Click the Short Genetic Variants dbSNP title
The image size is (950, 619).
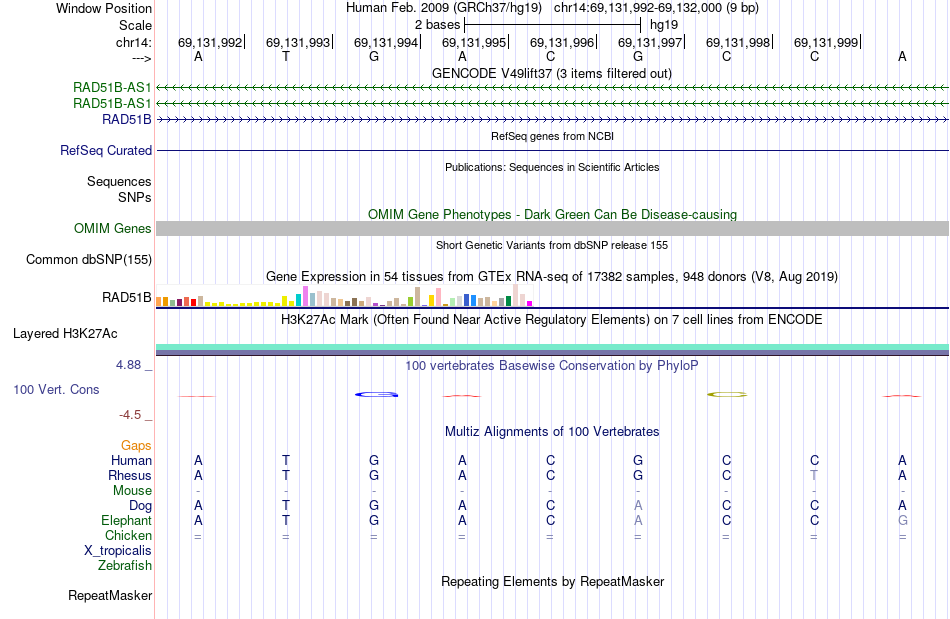pyautogui.click(x=551, y=245)
